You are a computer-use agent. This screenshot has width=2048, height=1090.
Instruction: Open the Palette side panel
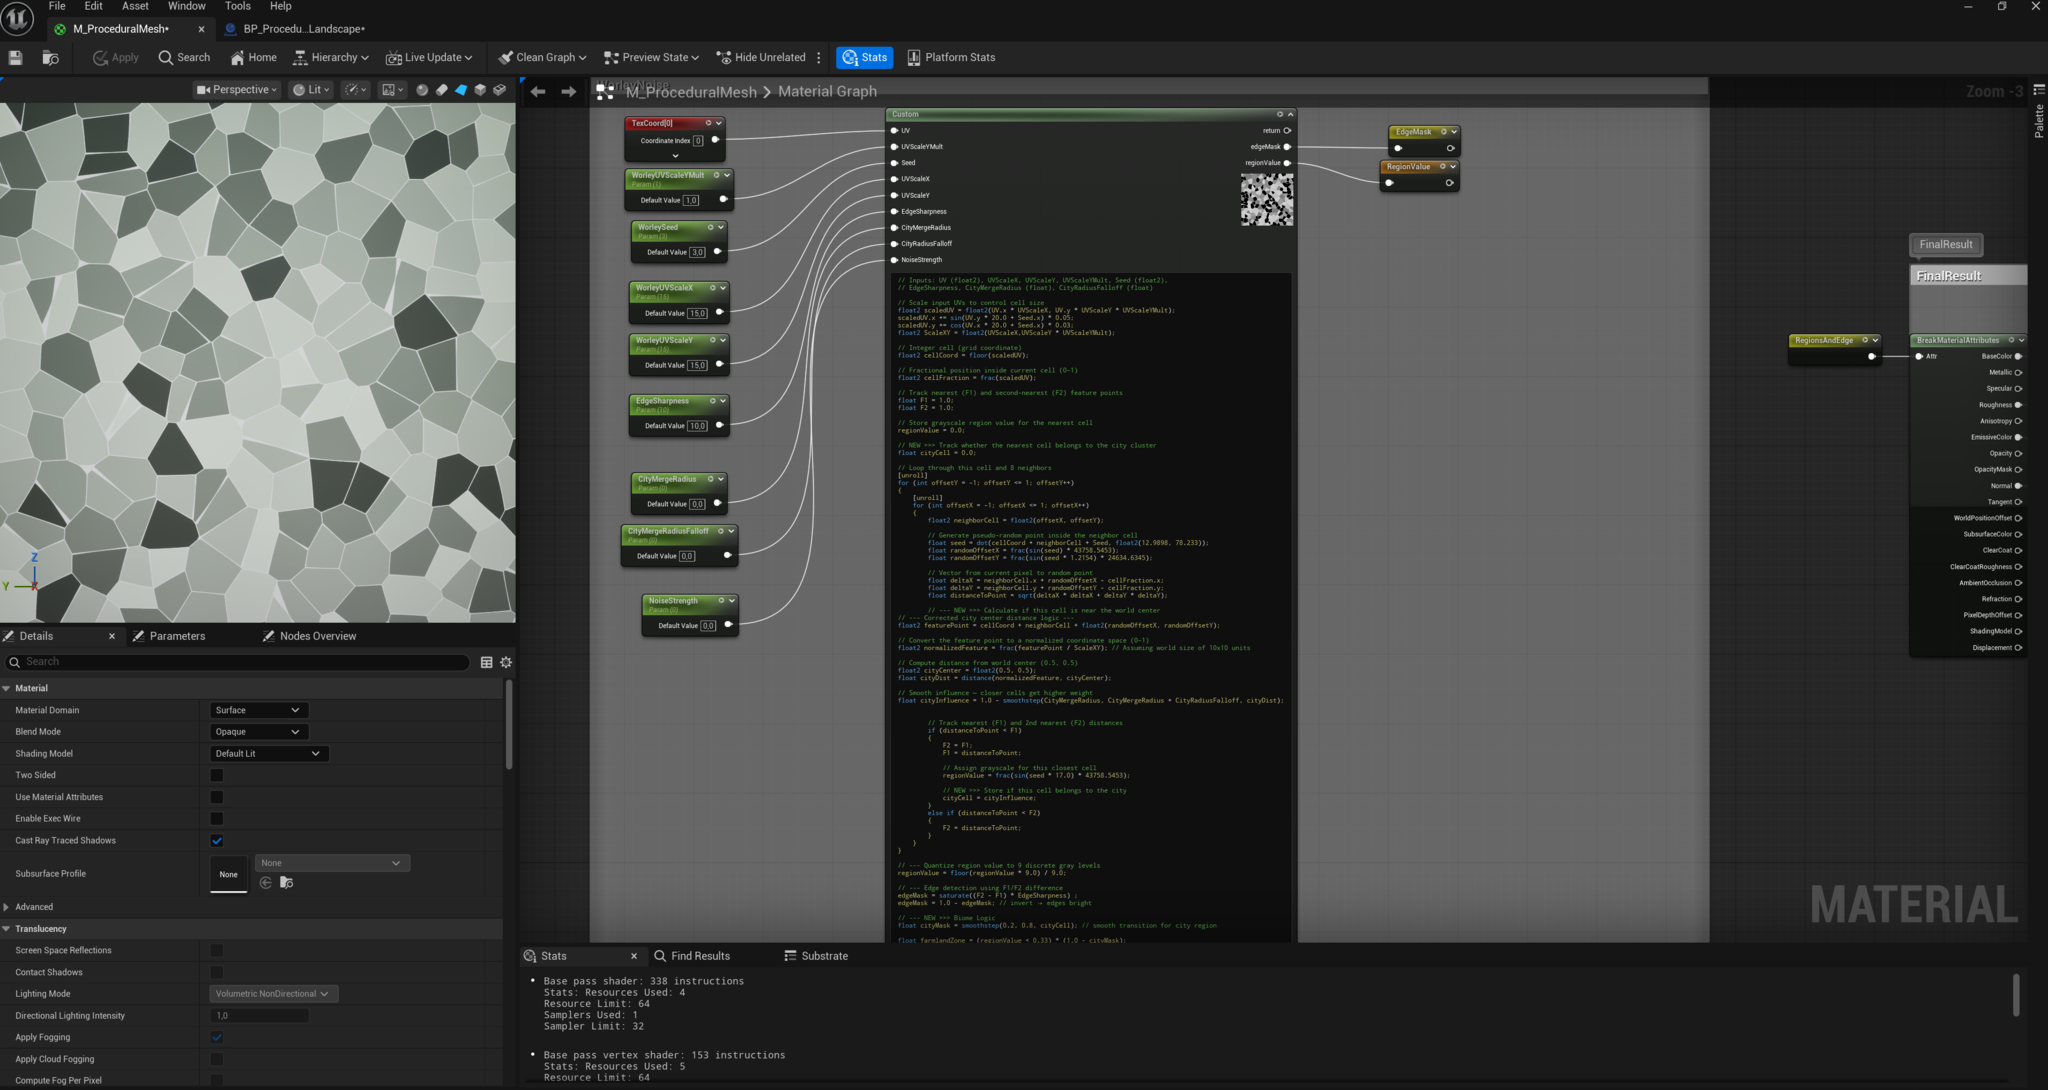pyautogui.click(x=2039, y=114)
